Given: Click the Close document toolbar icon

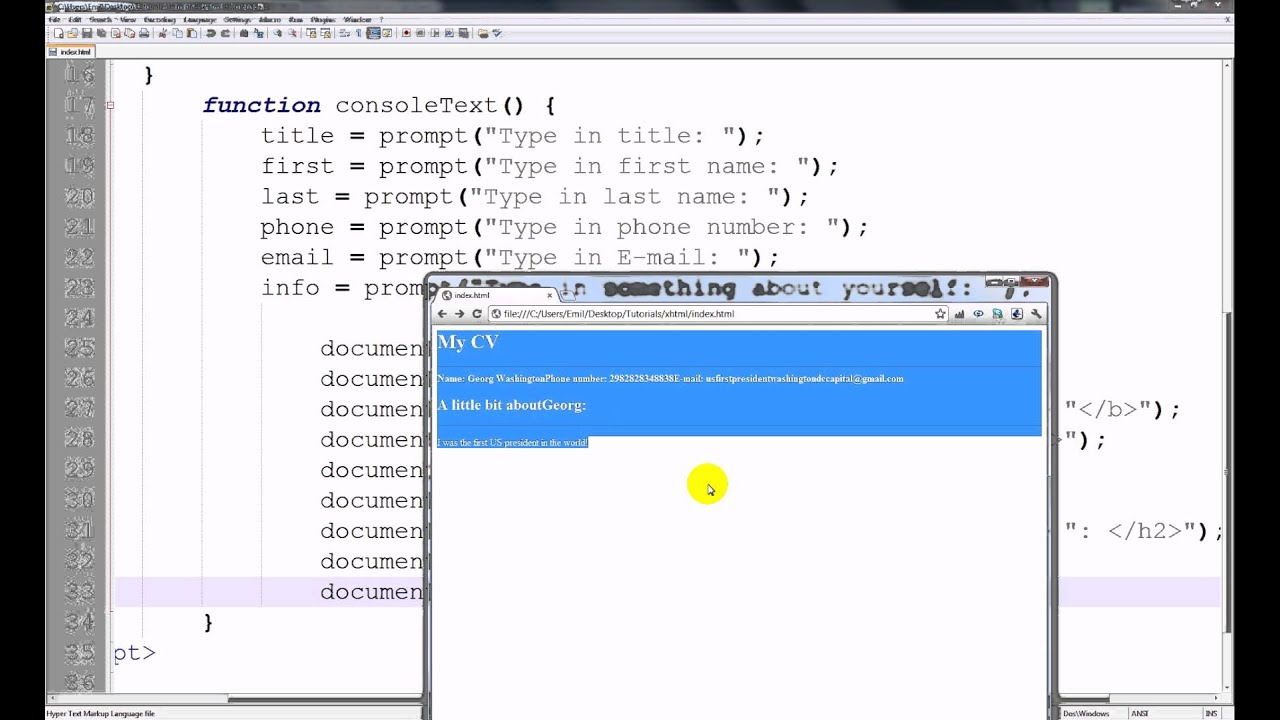Looking at the screenshot, I should (x=116, y=33).
